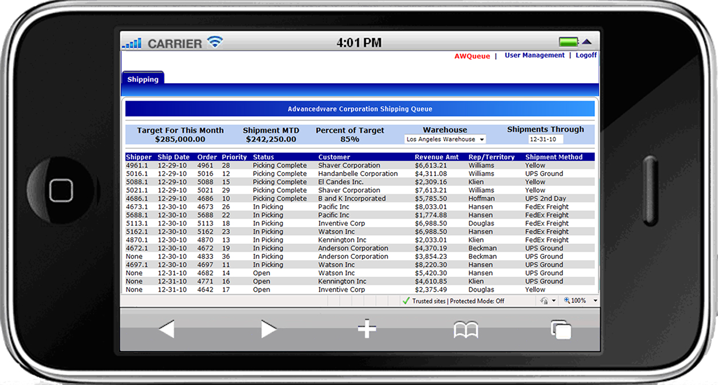
Task: Click UPS 2nd Day shipment method
Action: click(545, 199)
